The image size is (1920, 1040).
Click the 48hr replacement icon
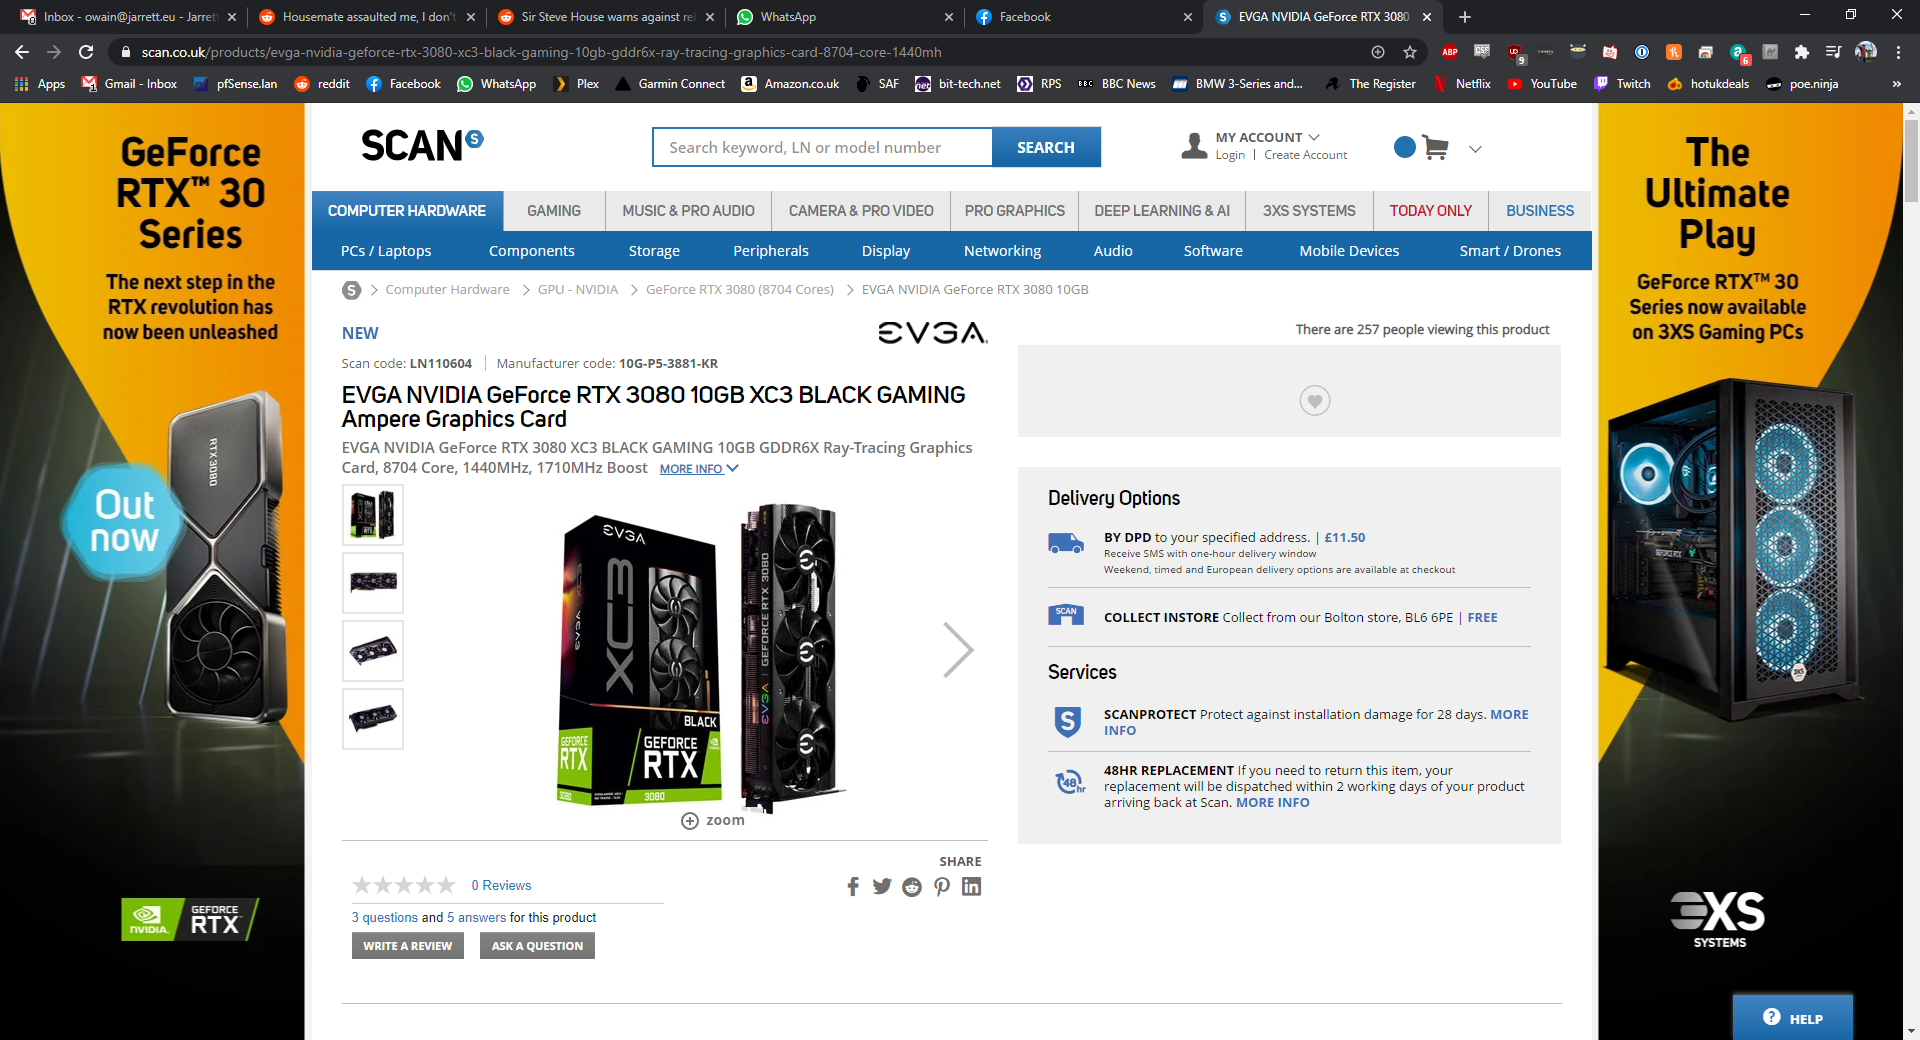click(1070, 782)
